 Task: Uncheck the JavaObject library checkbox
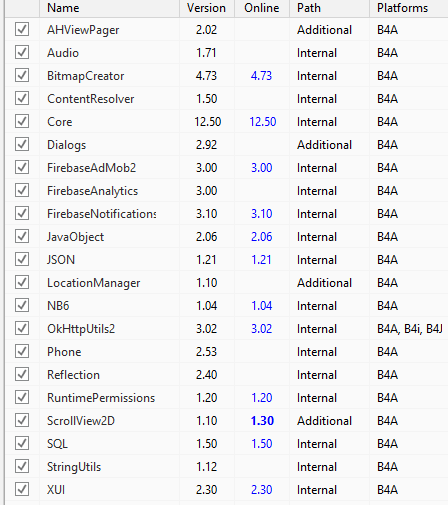tap(22, 236)
